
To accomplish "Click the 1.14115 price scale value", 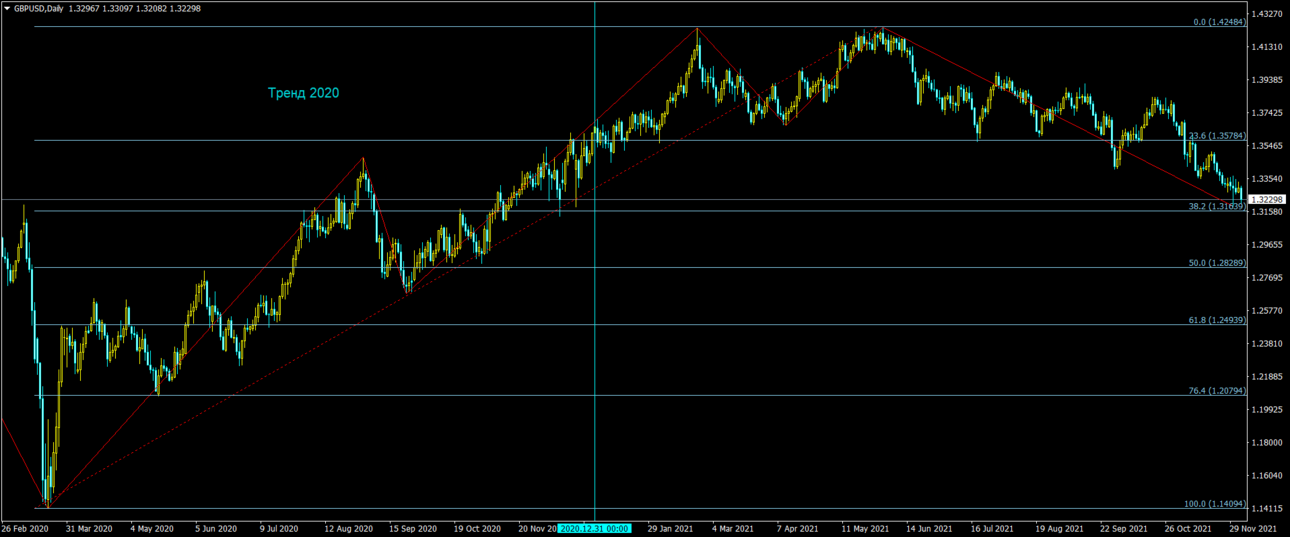I will click(x=1267, y=509).
